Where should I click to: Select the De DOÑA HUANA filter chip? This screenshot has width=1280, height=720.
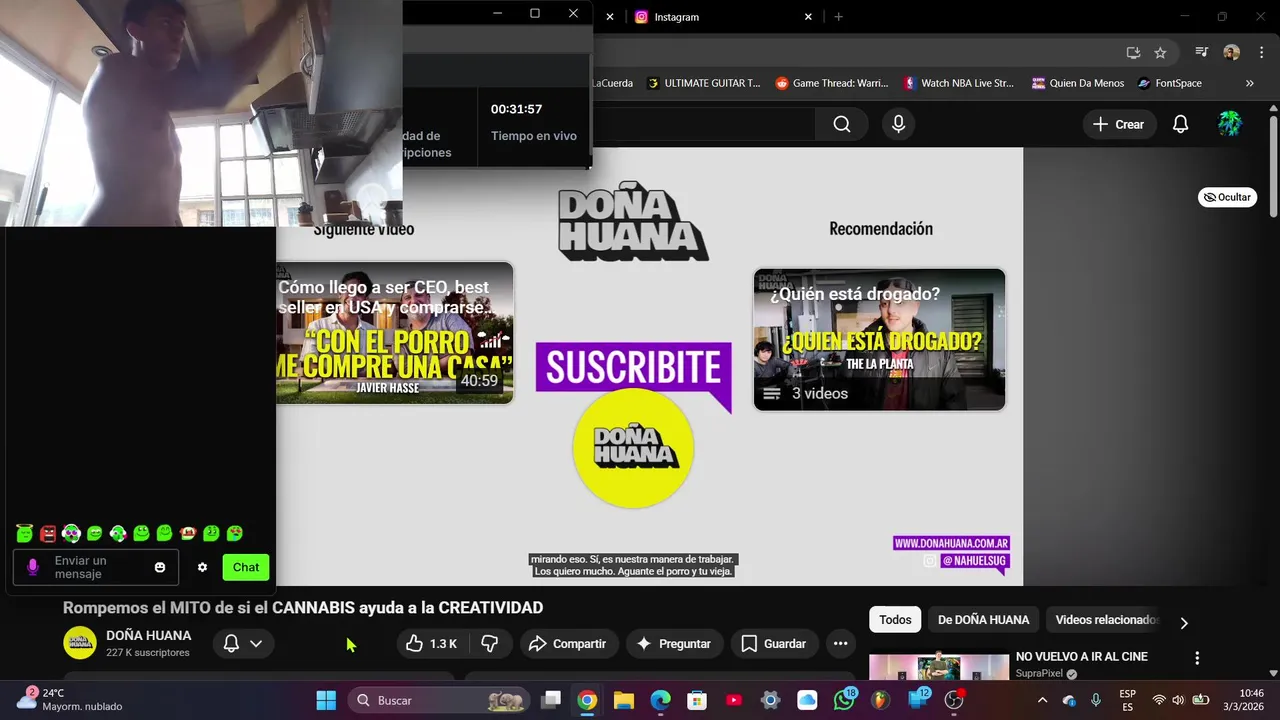point(983,620)
